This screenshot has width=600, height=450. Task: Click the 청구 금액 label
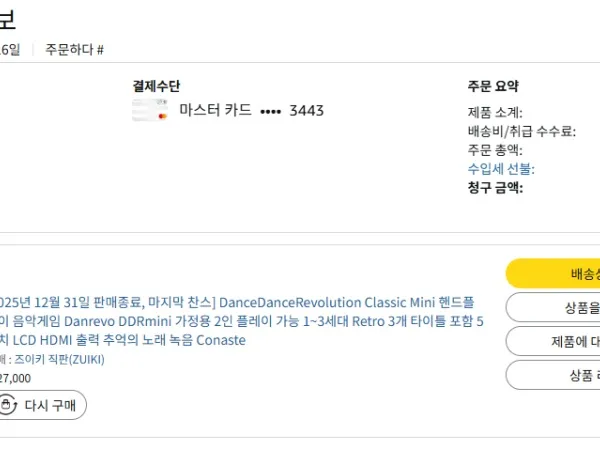[x=495, y=187]
